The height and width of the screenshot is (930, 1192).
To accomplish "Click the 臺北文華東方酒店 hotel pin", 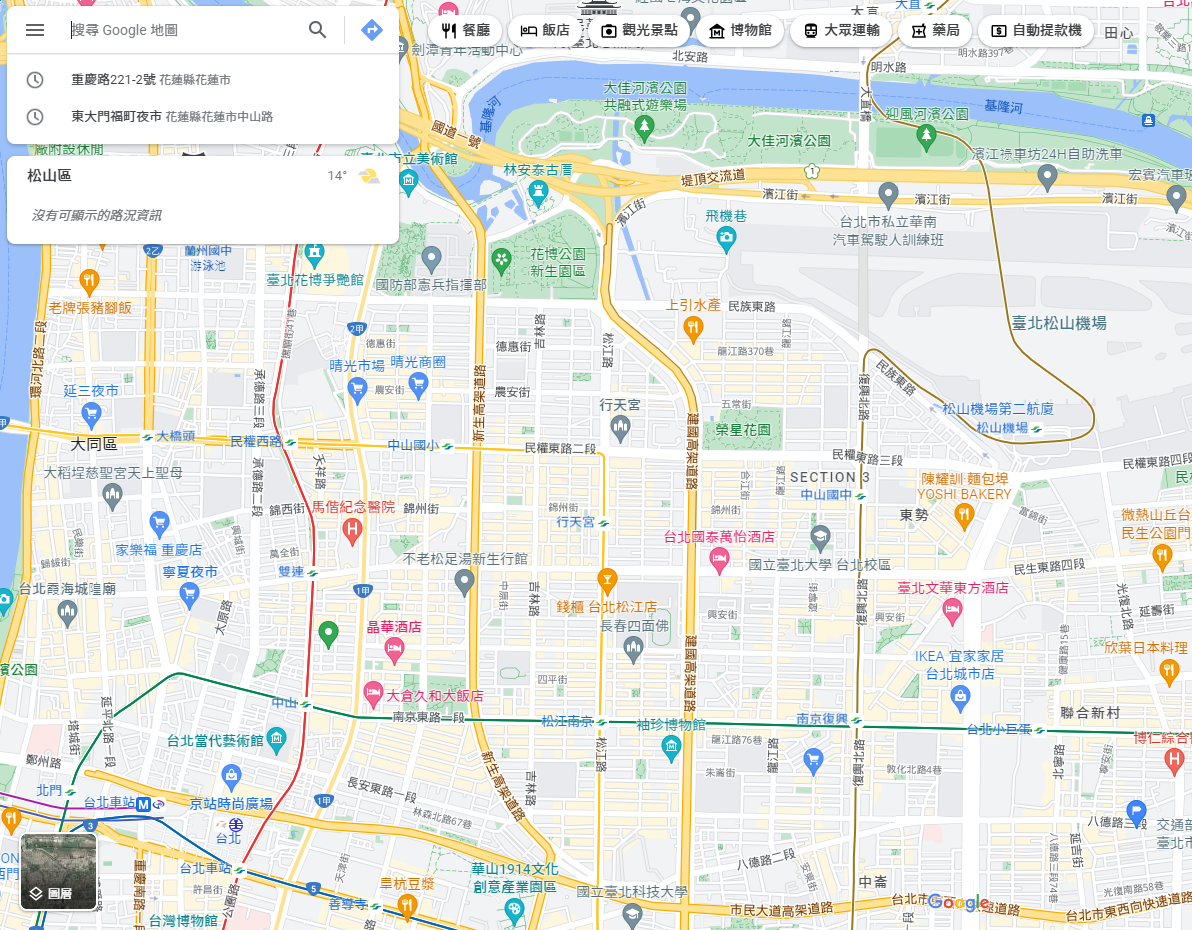I will pos(952,611).
